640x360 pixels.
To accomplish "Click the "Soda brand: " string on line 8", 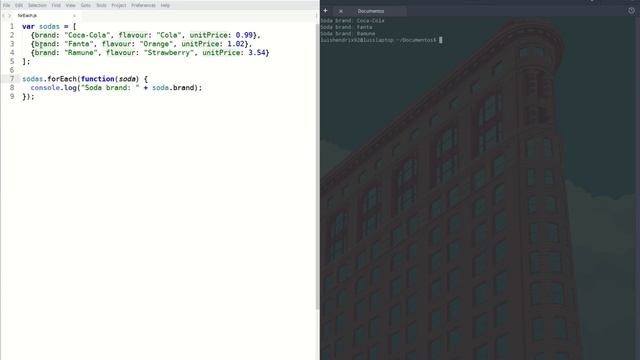I will click(110, 88).
